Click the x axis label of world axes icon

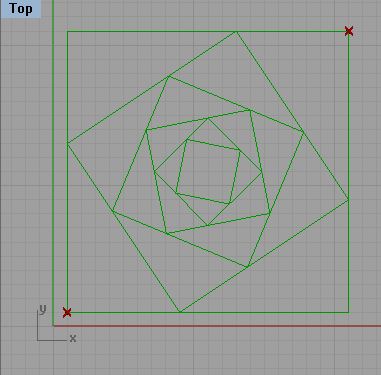[73, 339]
